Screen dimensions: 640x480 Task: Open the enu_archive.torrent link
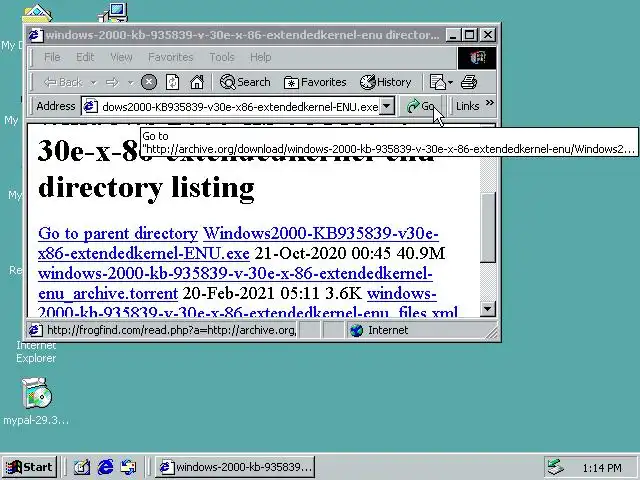108,293
